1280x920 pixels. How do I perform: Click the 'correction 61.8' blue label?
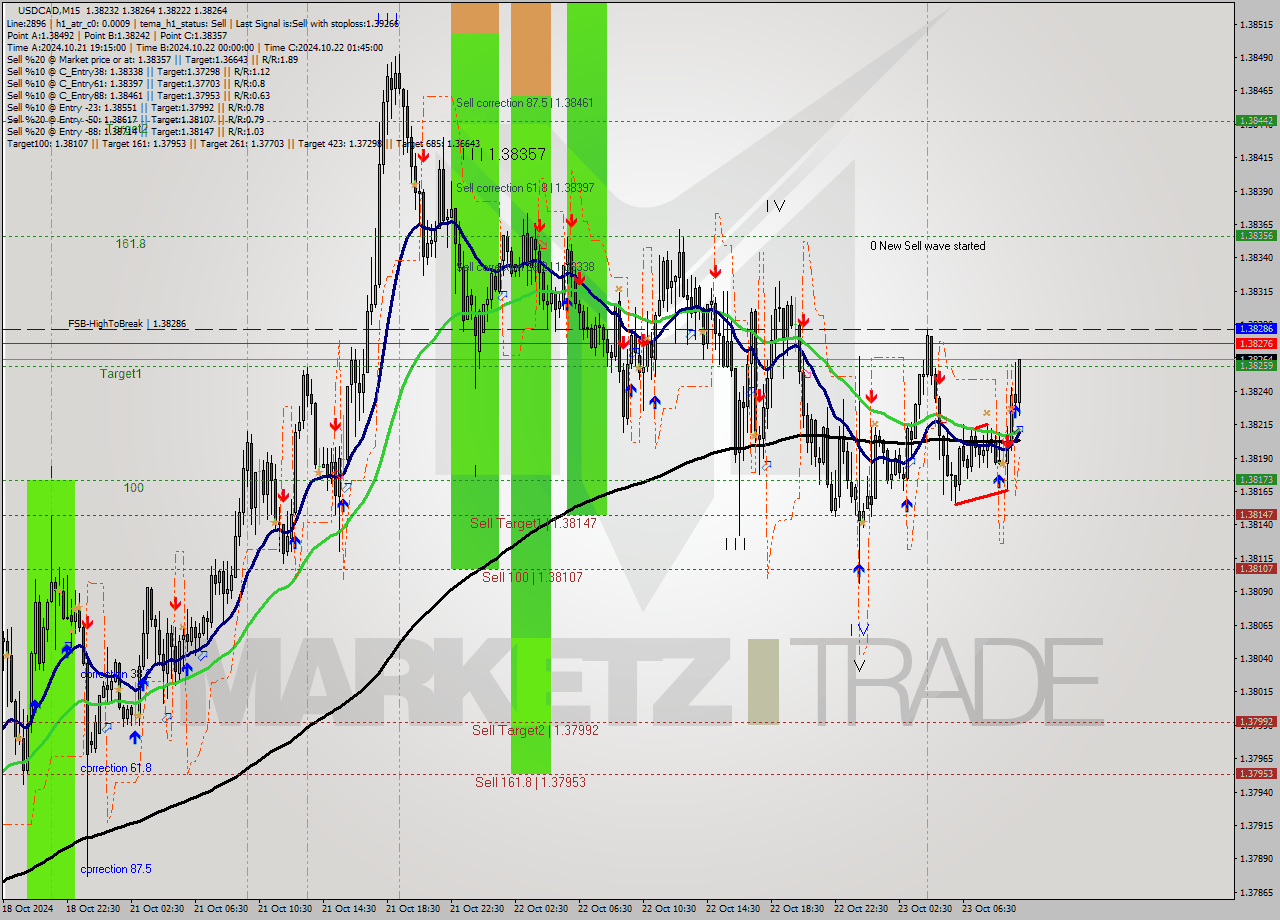116,768
